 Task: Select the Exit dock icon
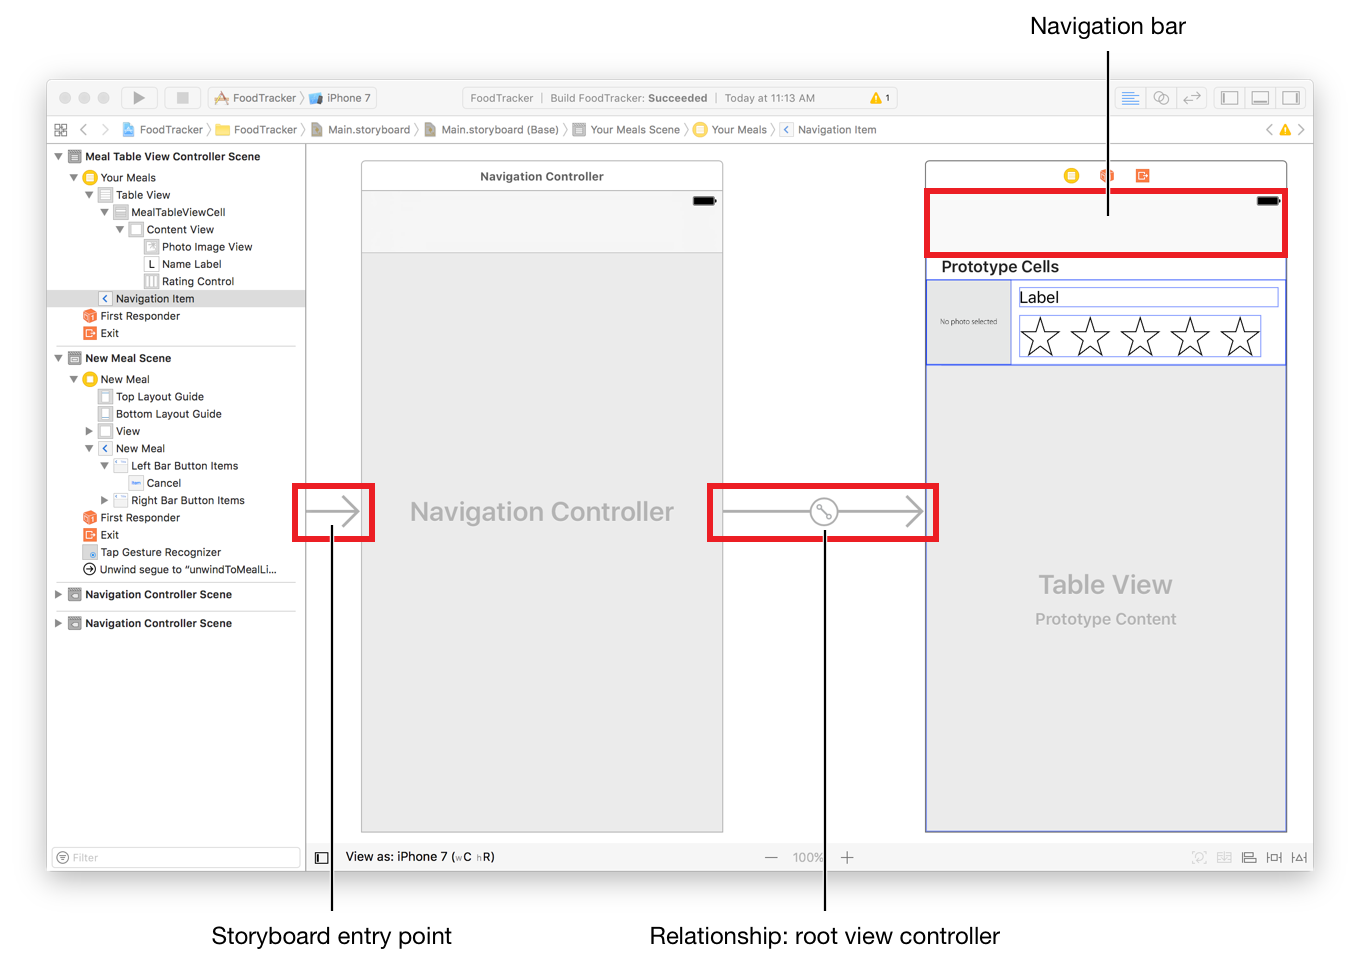click(1143, 176)
